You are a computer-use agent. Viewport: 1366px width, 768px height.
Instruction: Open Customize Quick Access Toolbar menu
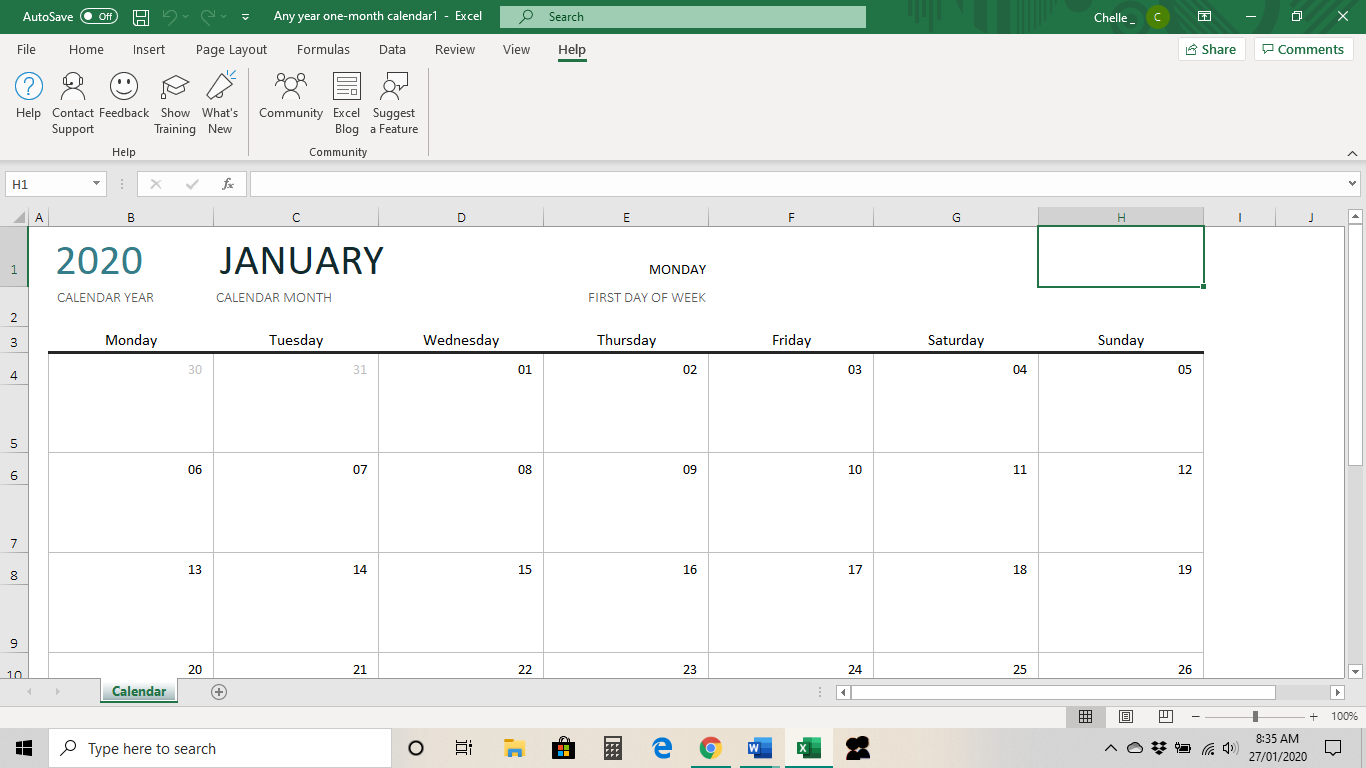click(244, 16)
